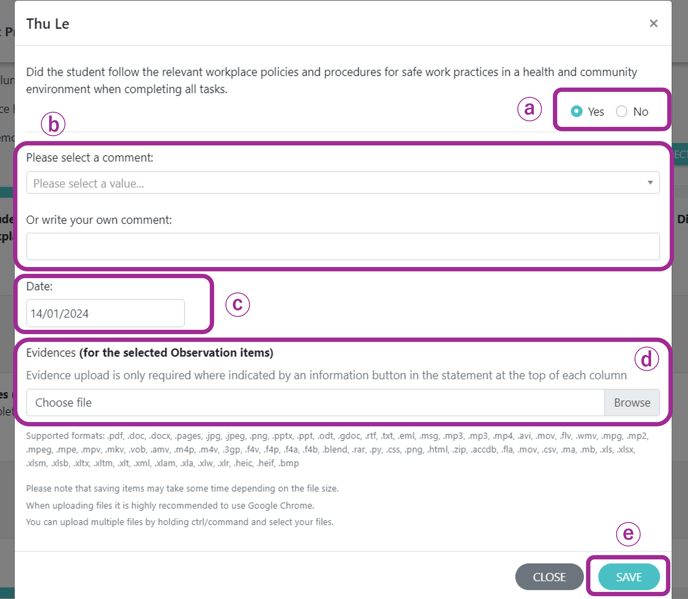
Task: Click the dropdown arrow of the comment selector
Action: tap(650, 183)
